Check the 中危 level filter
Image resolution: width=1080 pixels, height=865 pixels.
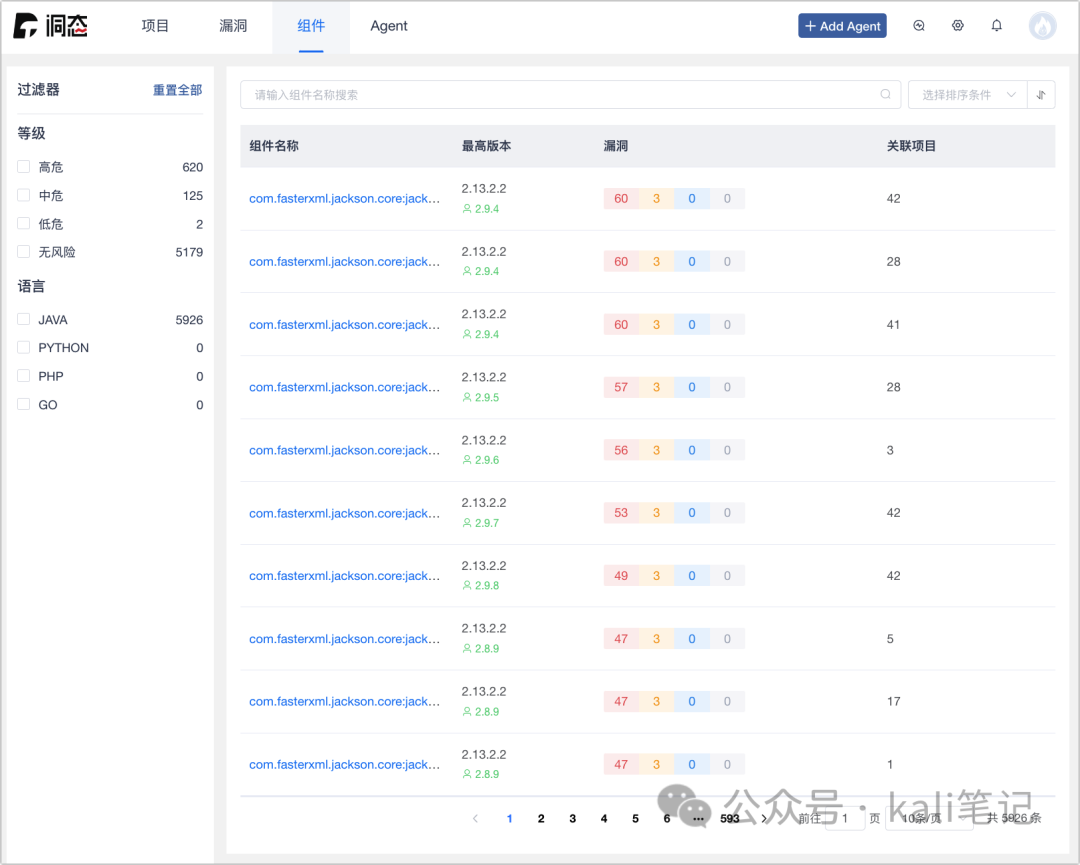[23, 196]
